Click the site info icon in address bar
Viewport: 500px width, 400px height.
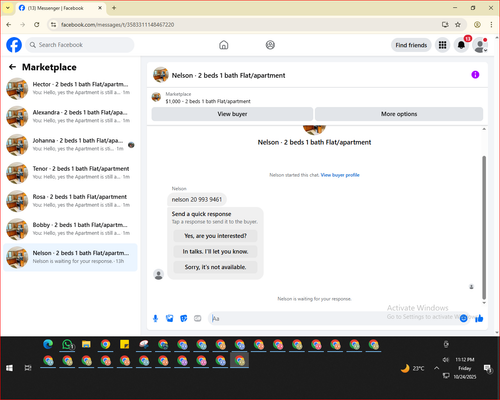click(53, 25)
